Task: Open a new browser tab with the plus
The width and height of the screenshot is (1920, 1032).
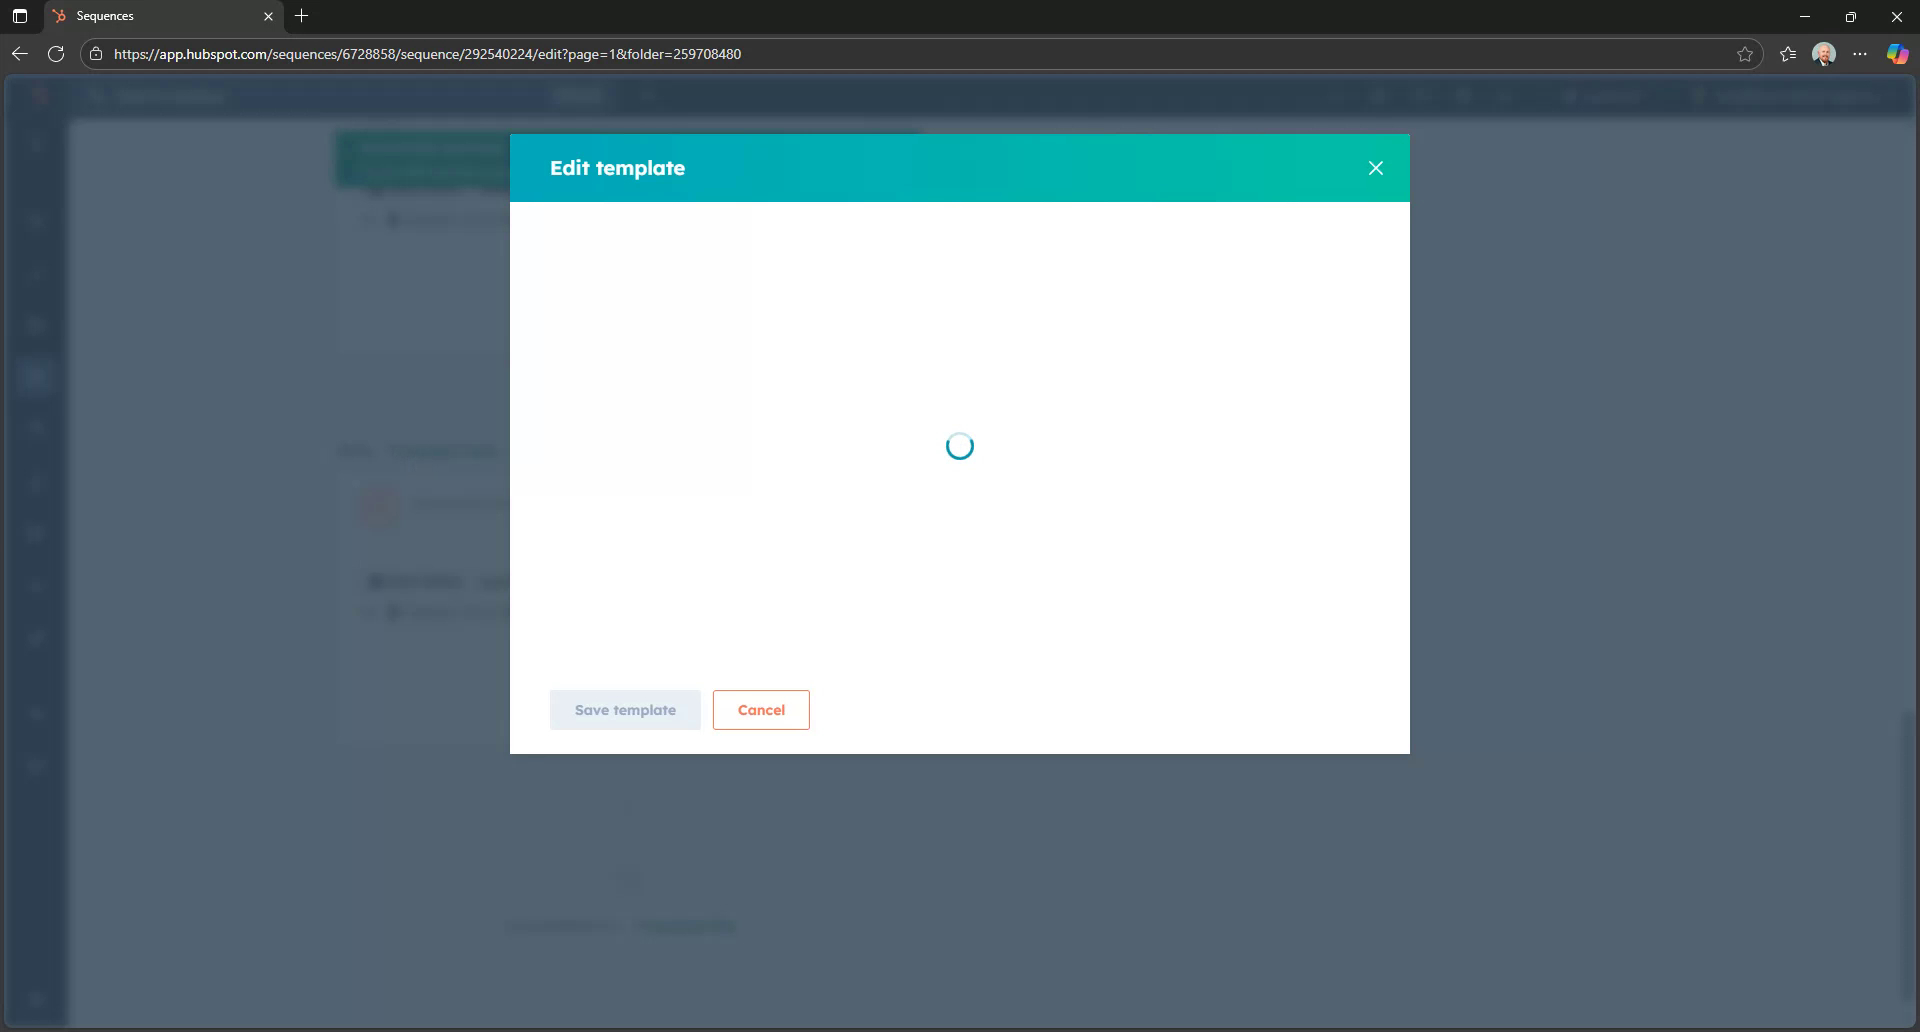Action: [301, 16]
